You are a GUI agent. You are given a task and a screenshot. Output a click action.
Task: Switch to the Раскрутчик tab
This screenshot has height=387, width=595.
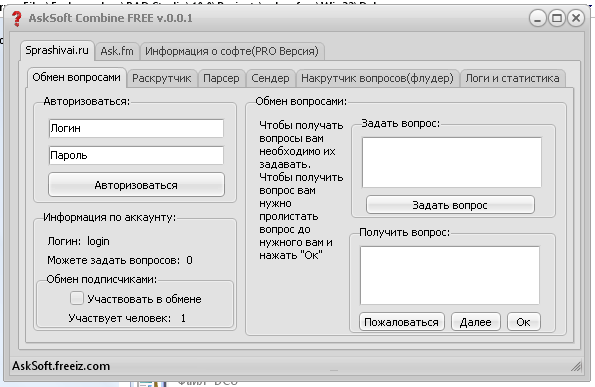(x=162, y=78)
